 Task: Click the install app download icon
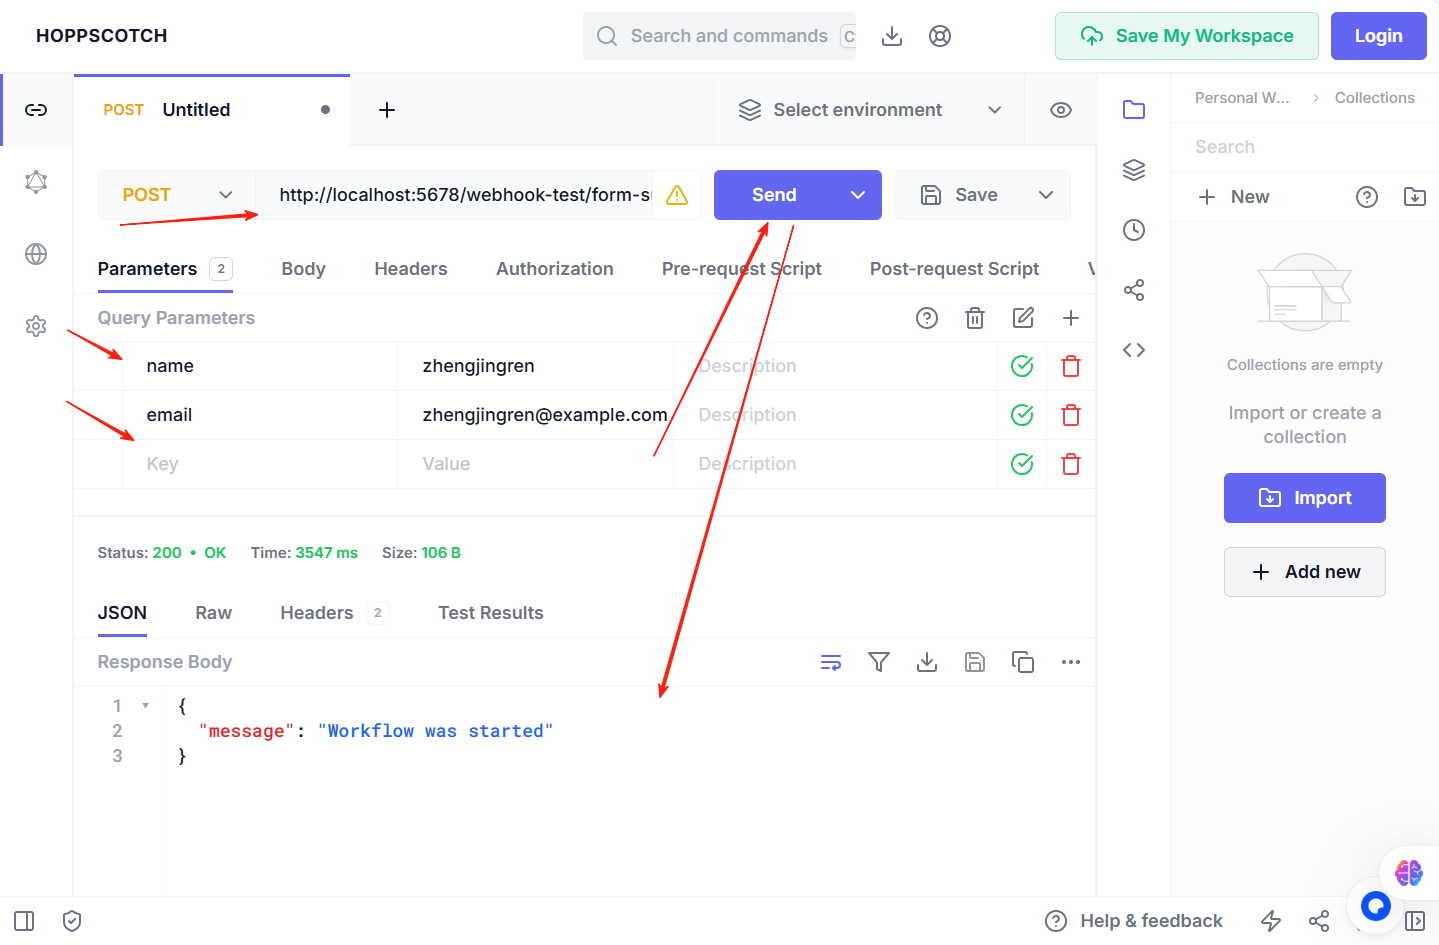tap(892, 36)
